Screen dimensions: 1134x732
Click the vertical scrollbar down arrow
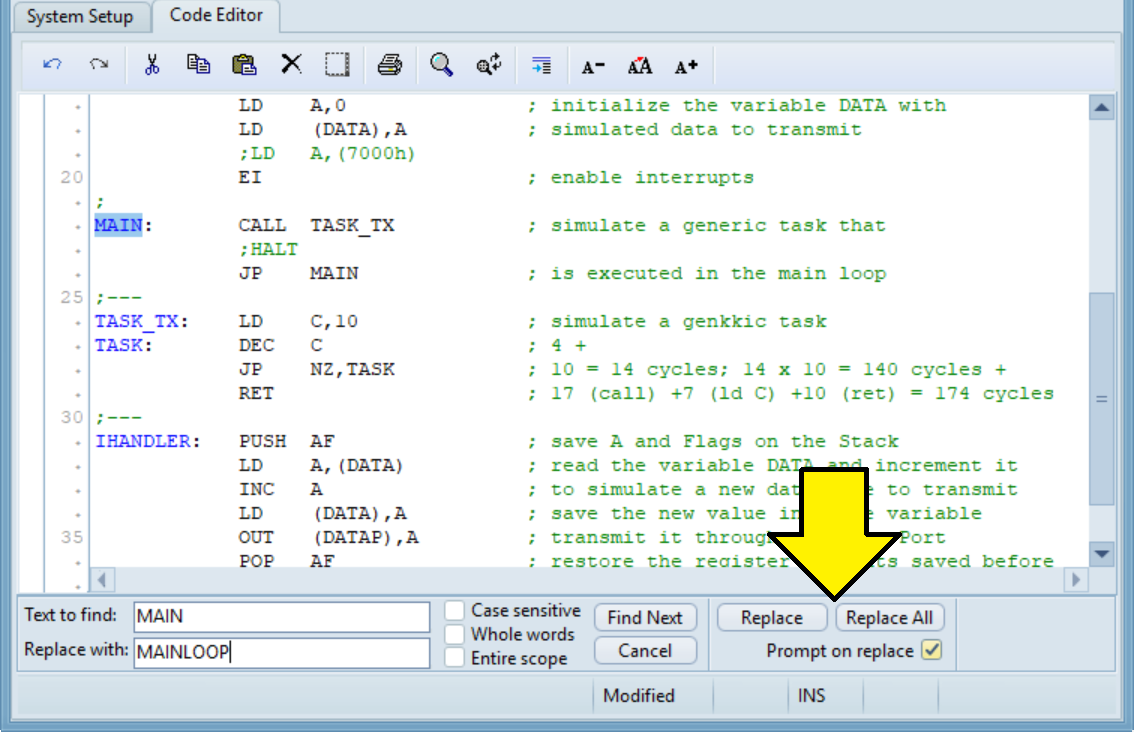pos(1101,554)
